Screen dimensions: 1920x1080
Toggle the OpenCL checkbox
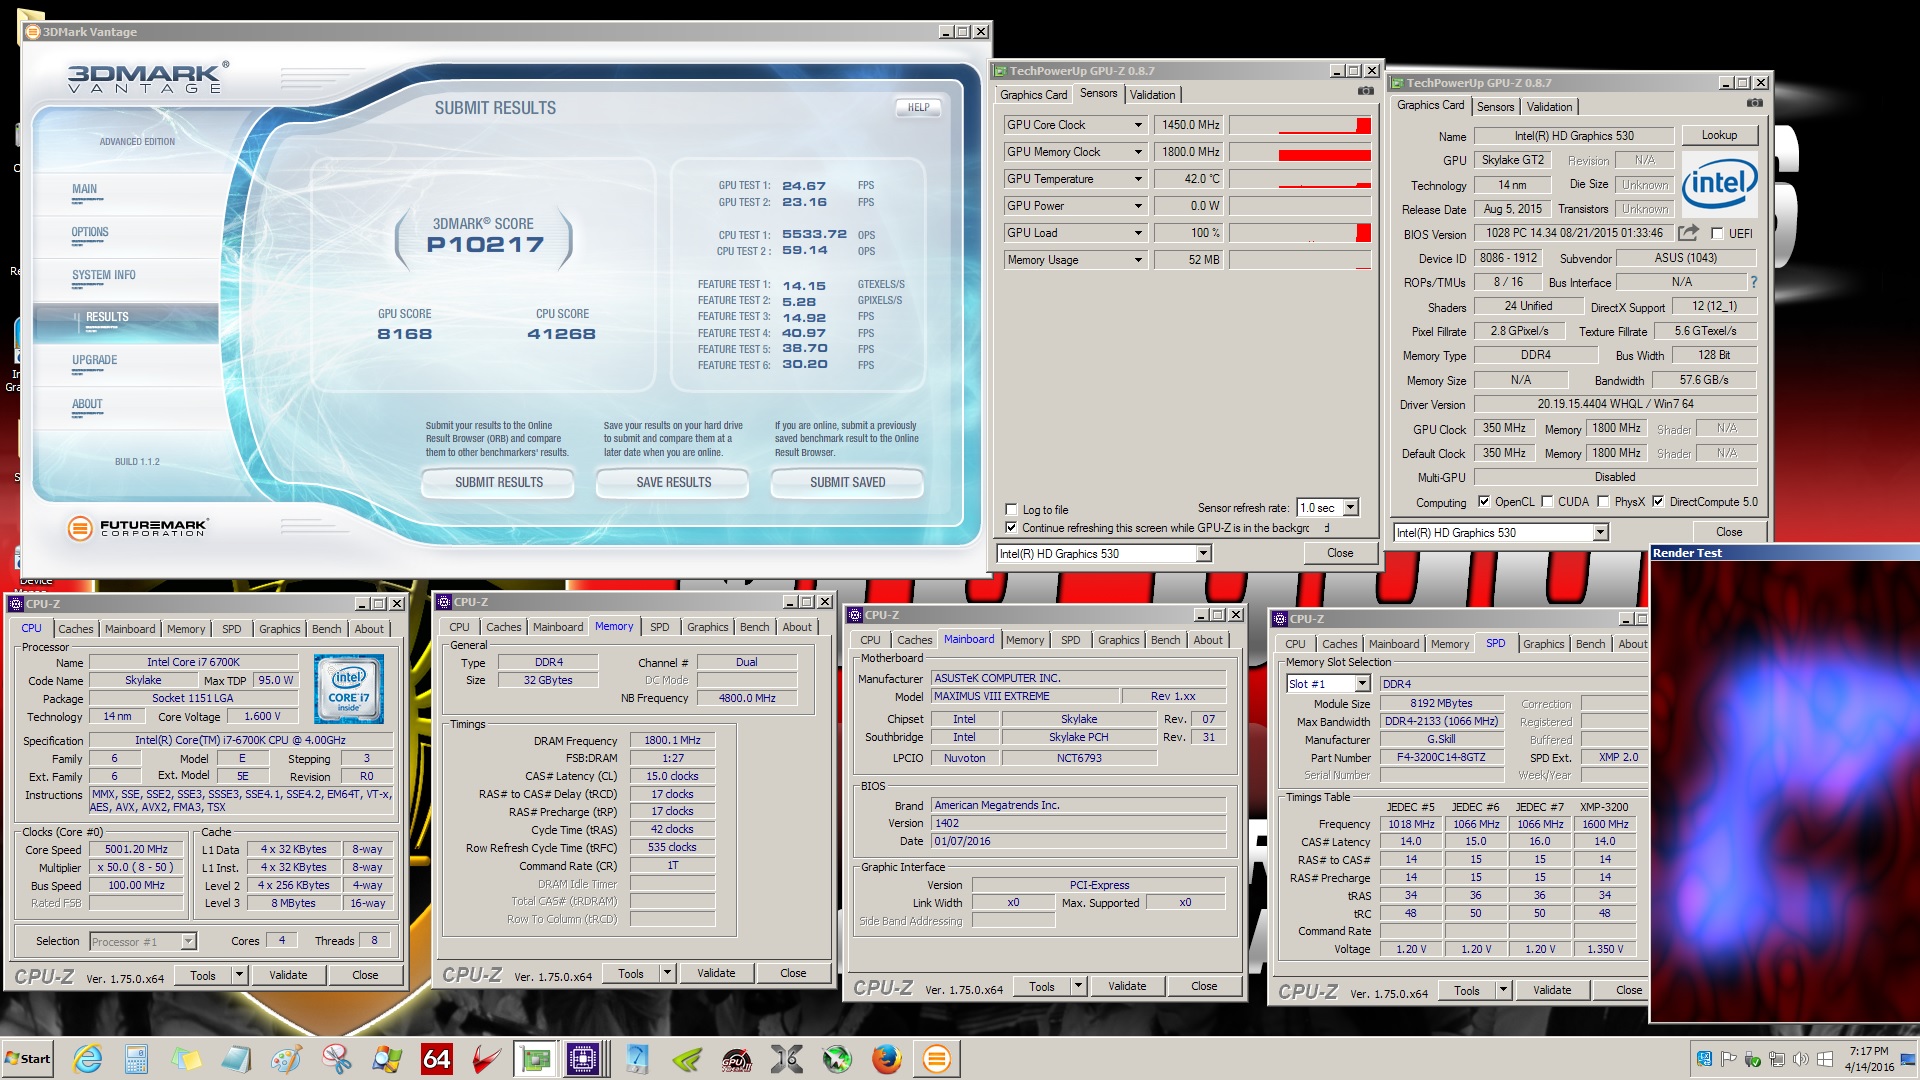pyautogui.click(x=1484, y=502)
